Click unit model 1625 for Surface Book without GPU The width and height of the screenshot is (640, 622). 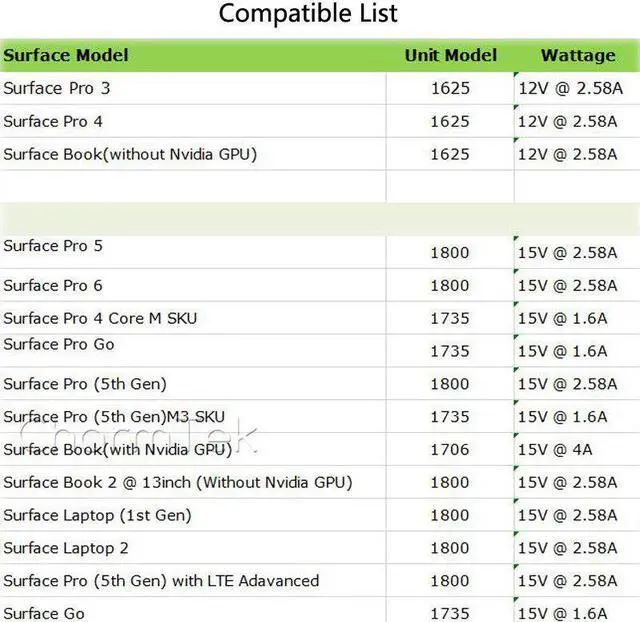(450, 154)
